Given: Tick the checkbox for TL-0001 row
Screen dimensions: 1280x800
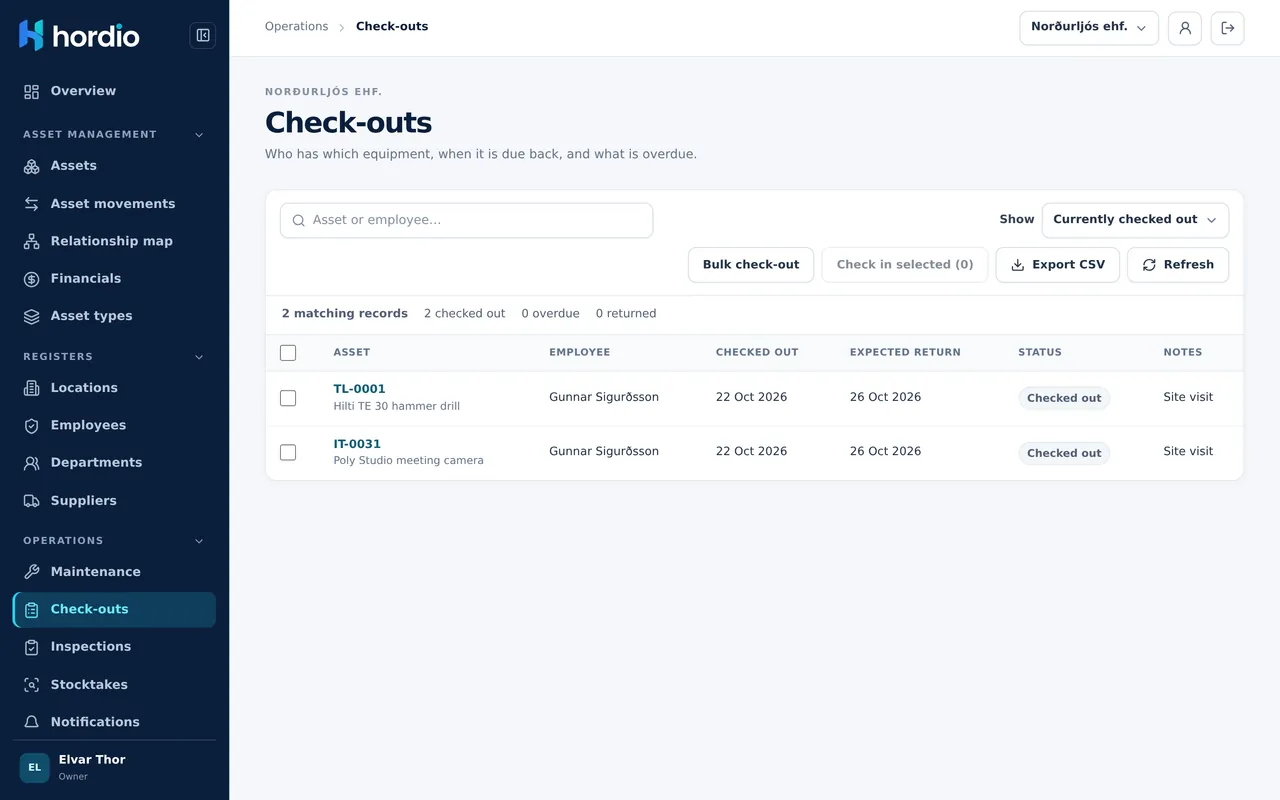Looking at the screenshot, I should point(288,398).
